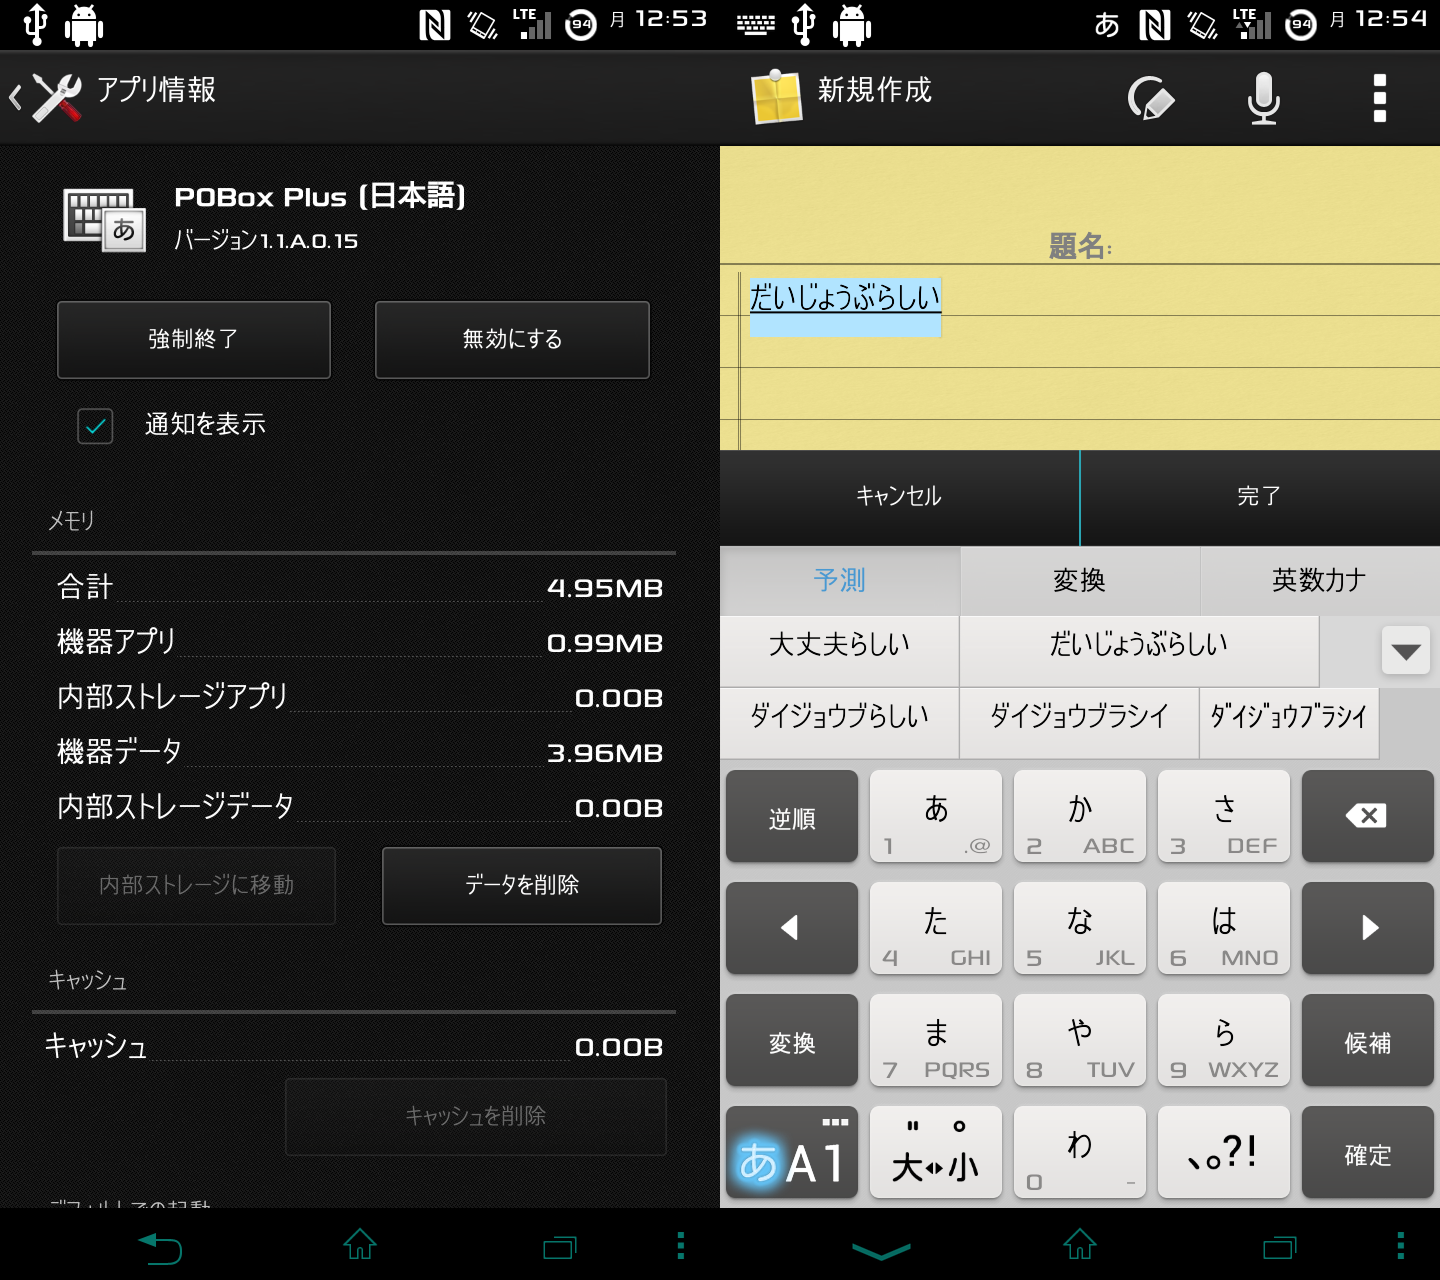
Task: Move cursor right with right arrow key
Action: pos(1368,928)
